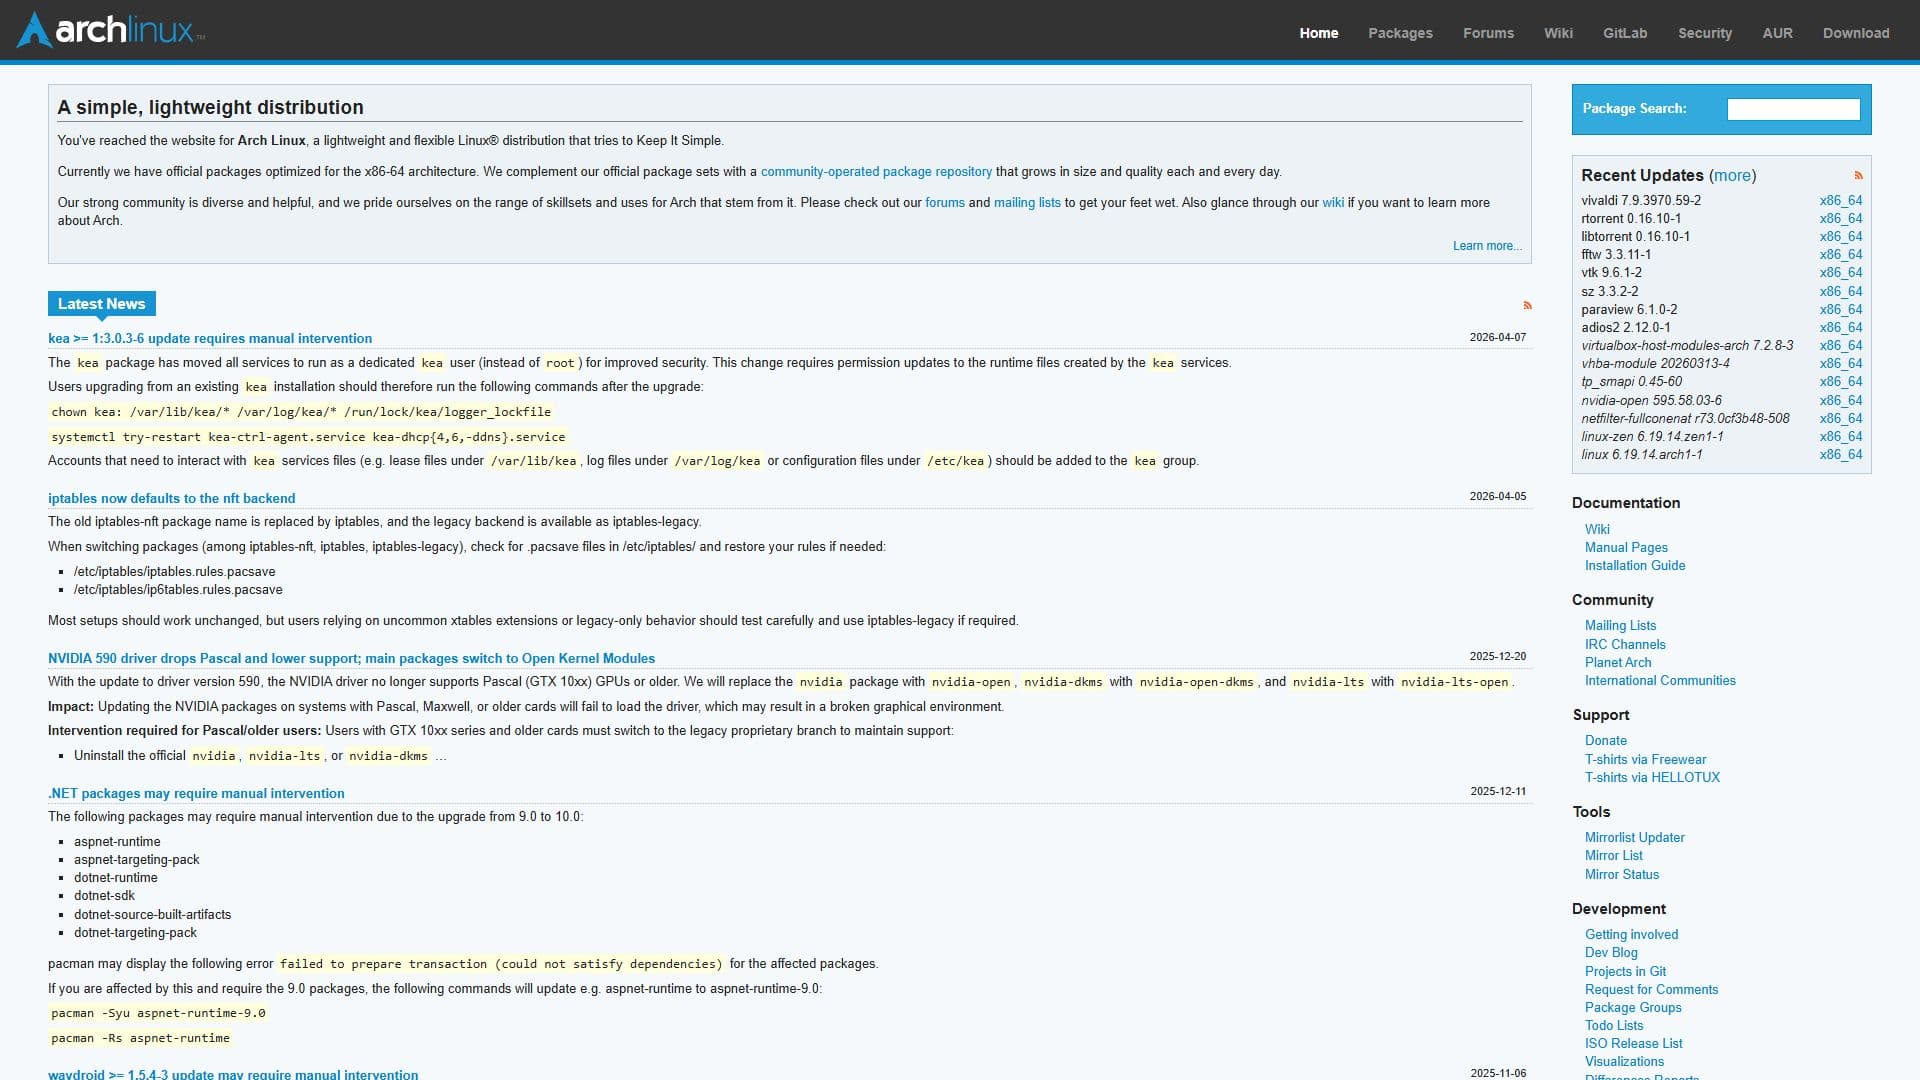
Task: Open the tp_smapi 0.45-60 package entry
Action: coord(1631,382)
